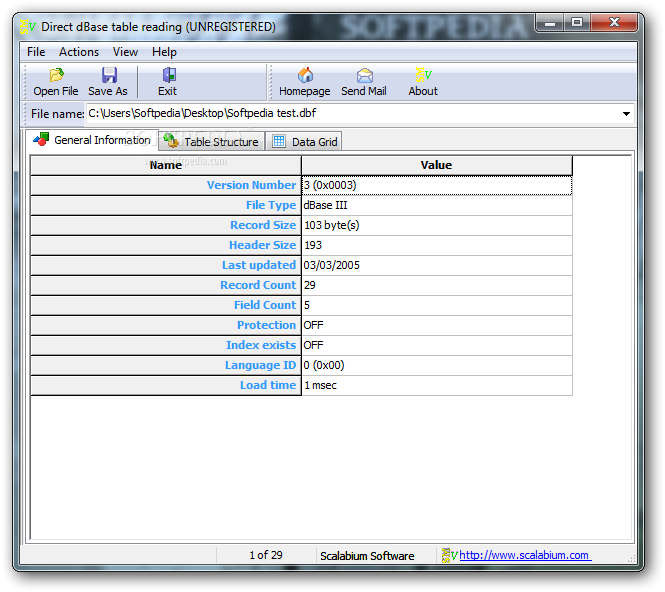
Task: Open the File menu
Action: [36, 52]
